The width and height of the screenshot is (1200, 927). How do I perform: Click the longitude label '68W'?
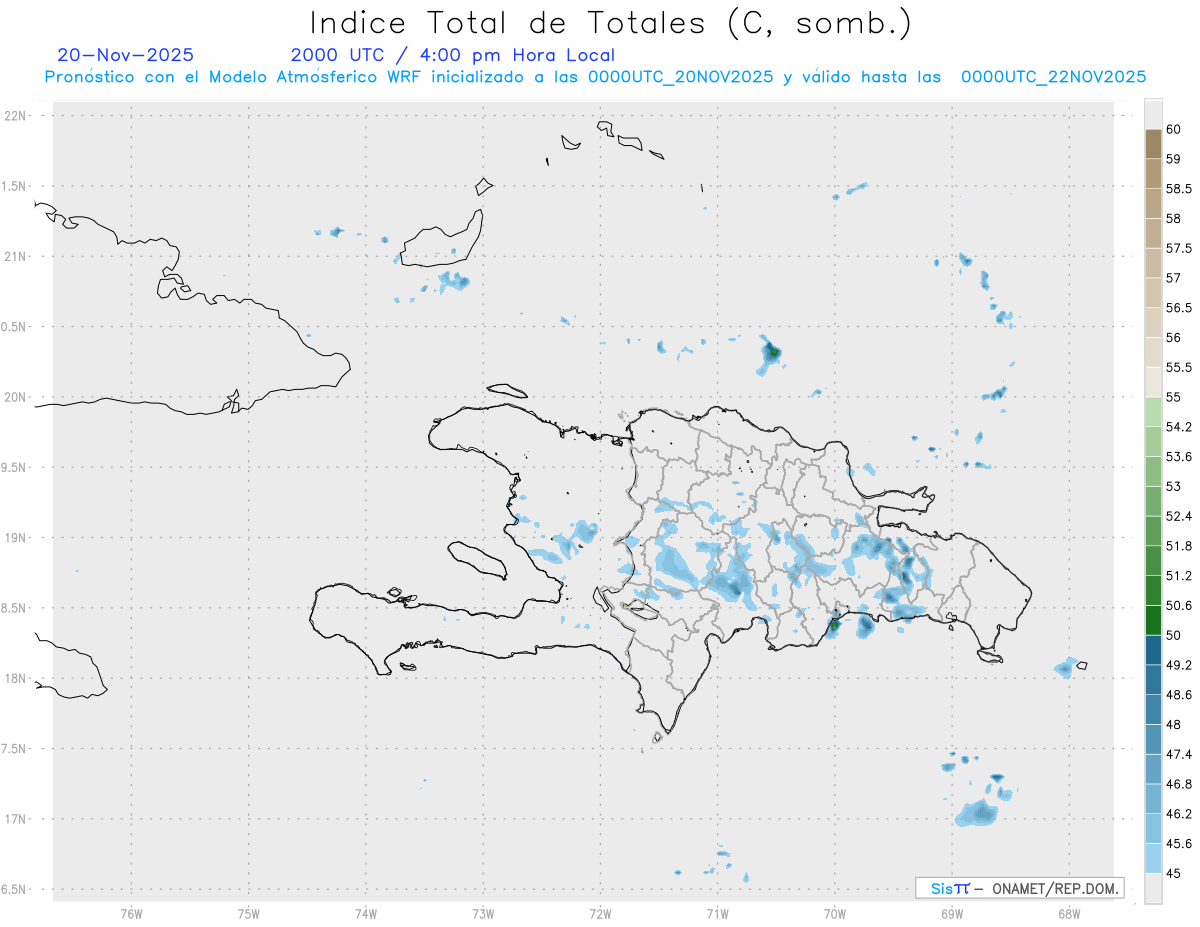coord(1068,914)
